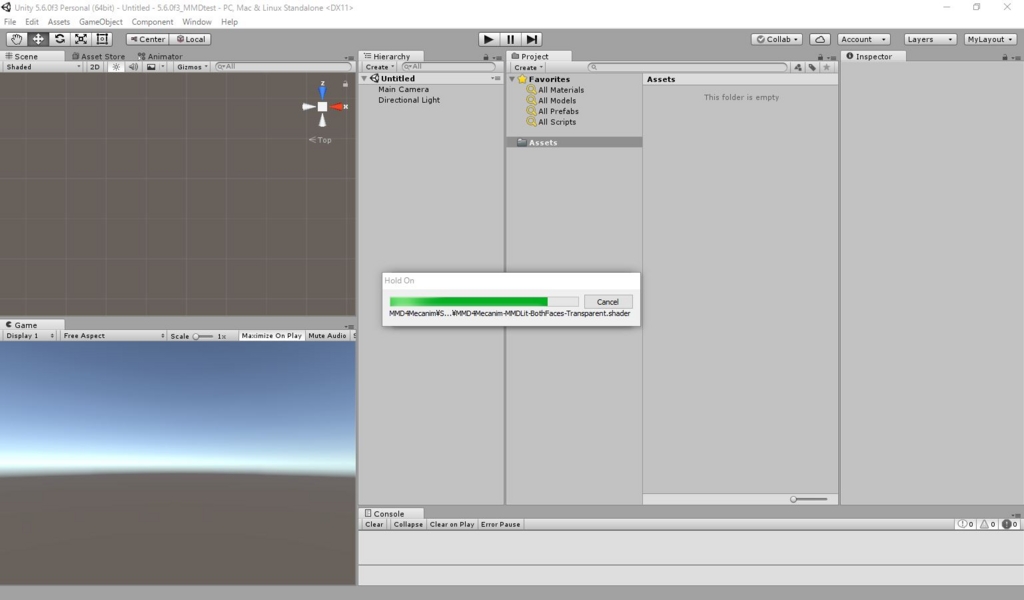Viewport: 1024px width, 600px height.
Task: Open the Assets menu
Action: [59, 22]
